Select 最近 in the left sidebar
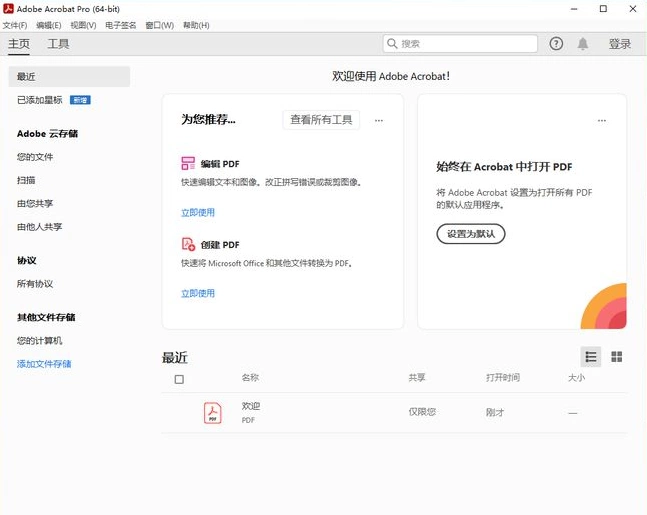647x515 pixels. [x=69, y=77]
